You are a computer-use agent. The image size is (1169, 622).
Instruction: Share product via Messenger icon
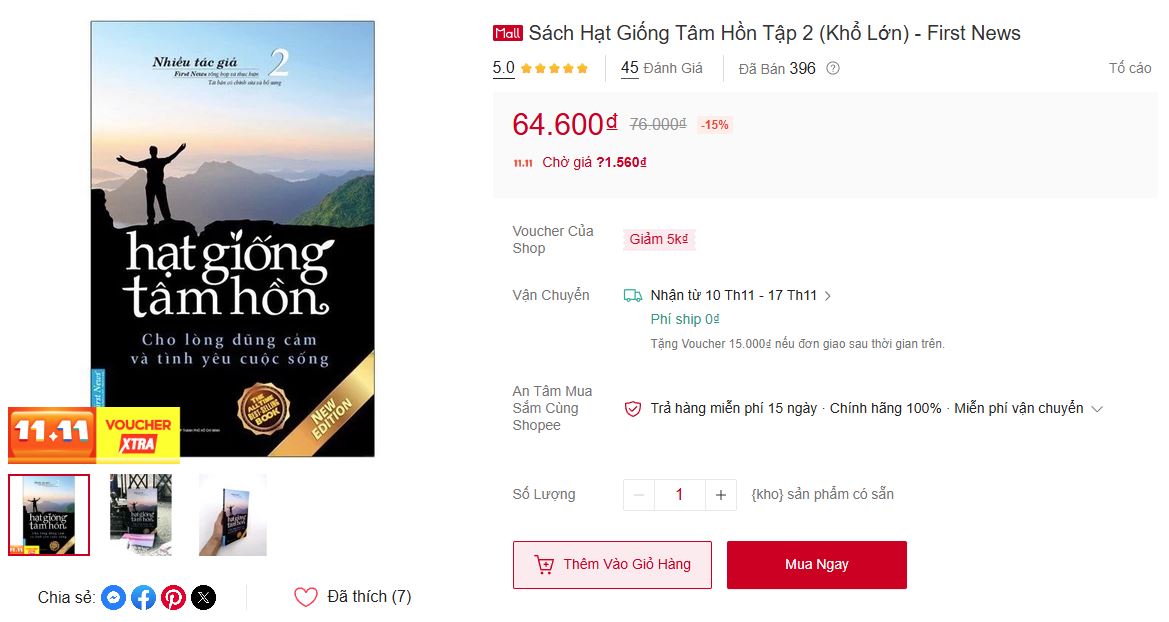click(113, 597)
